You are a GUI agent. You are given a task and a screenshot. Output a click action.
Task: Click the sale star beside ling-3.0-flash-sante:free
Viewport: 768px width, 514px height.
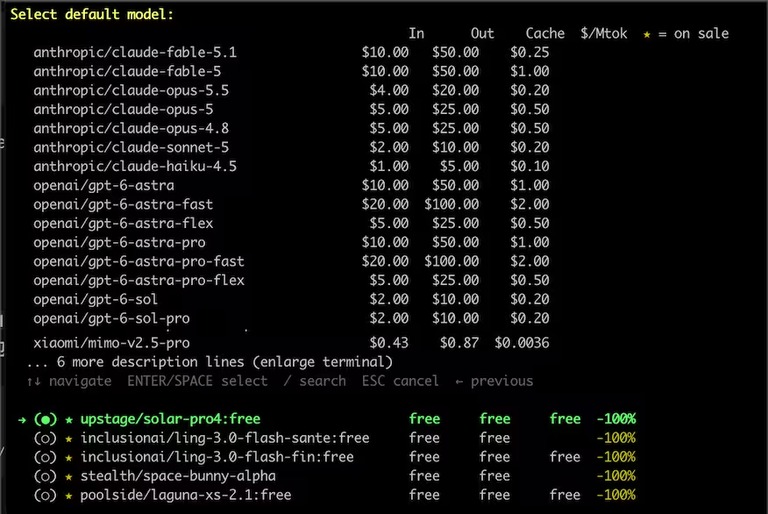pyautogui.click(x=69, y=439)
